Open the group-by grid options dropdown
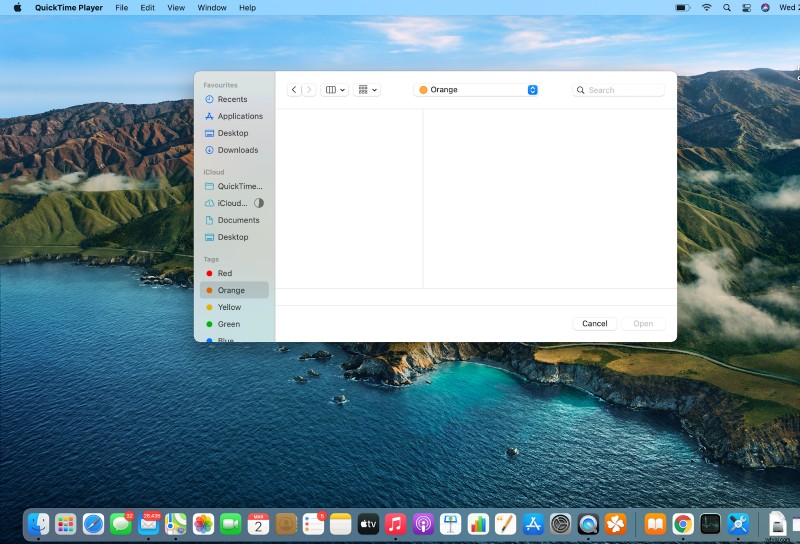The width and height of the screenshot is (800, 544). tap(367, 90)
